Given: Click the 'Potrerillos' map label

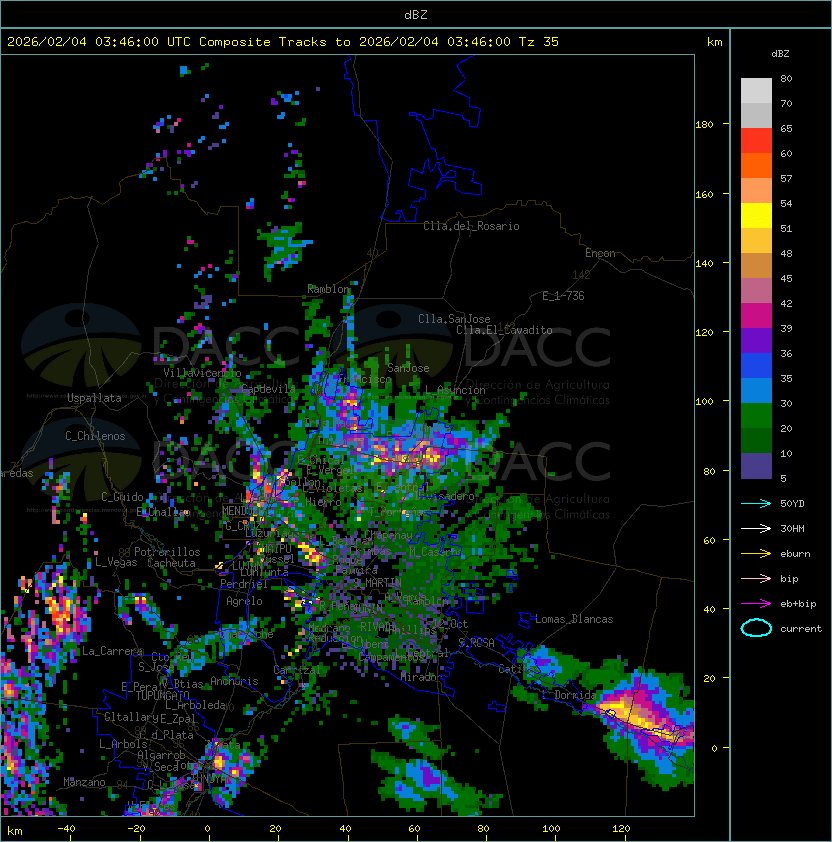Looking at the screenshot, I should (x=167, y=552).
